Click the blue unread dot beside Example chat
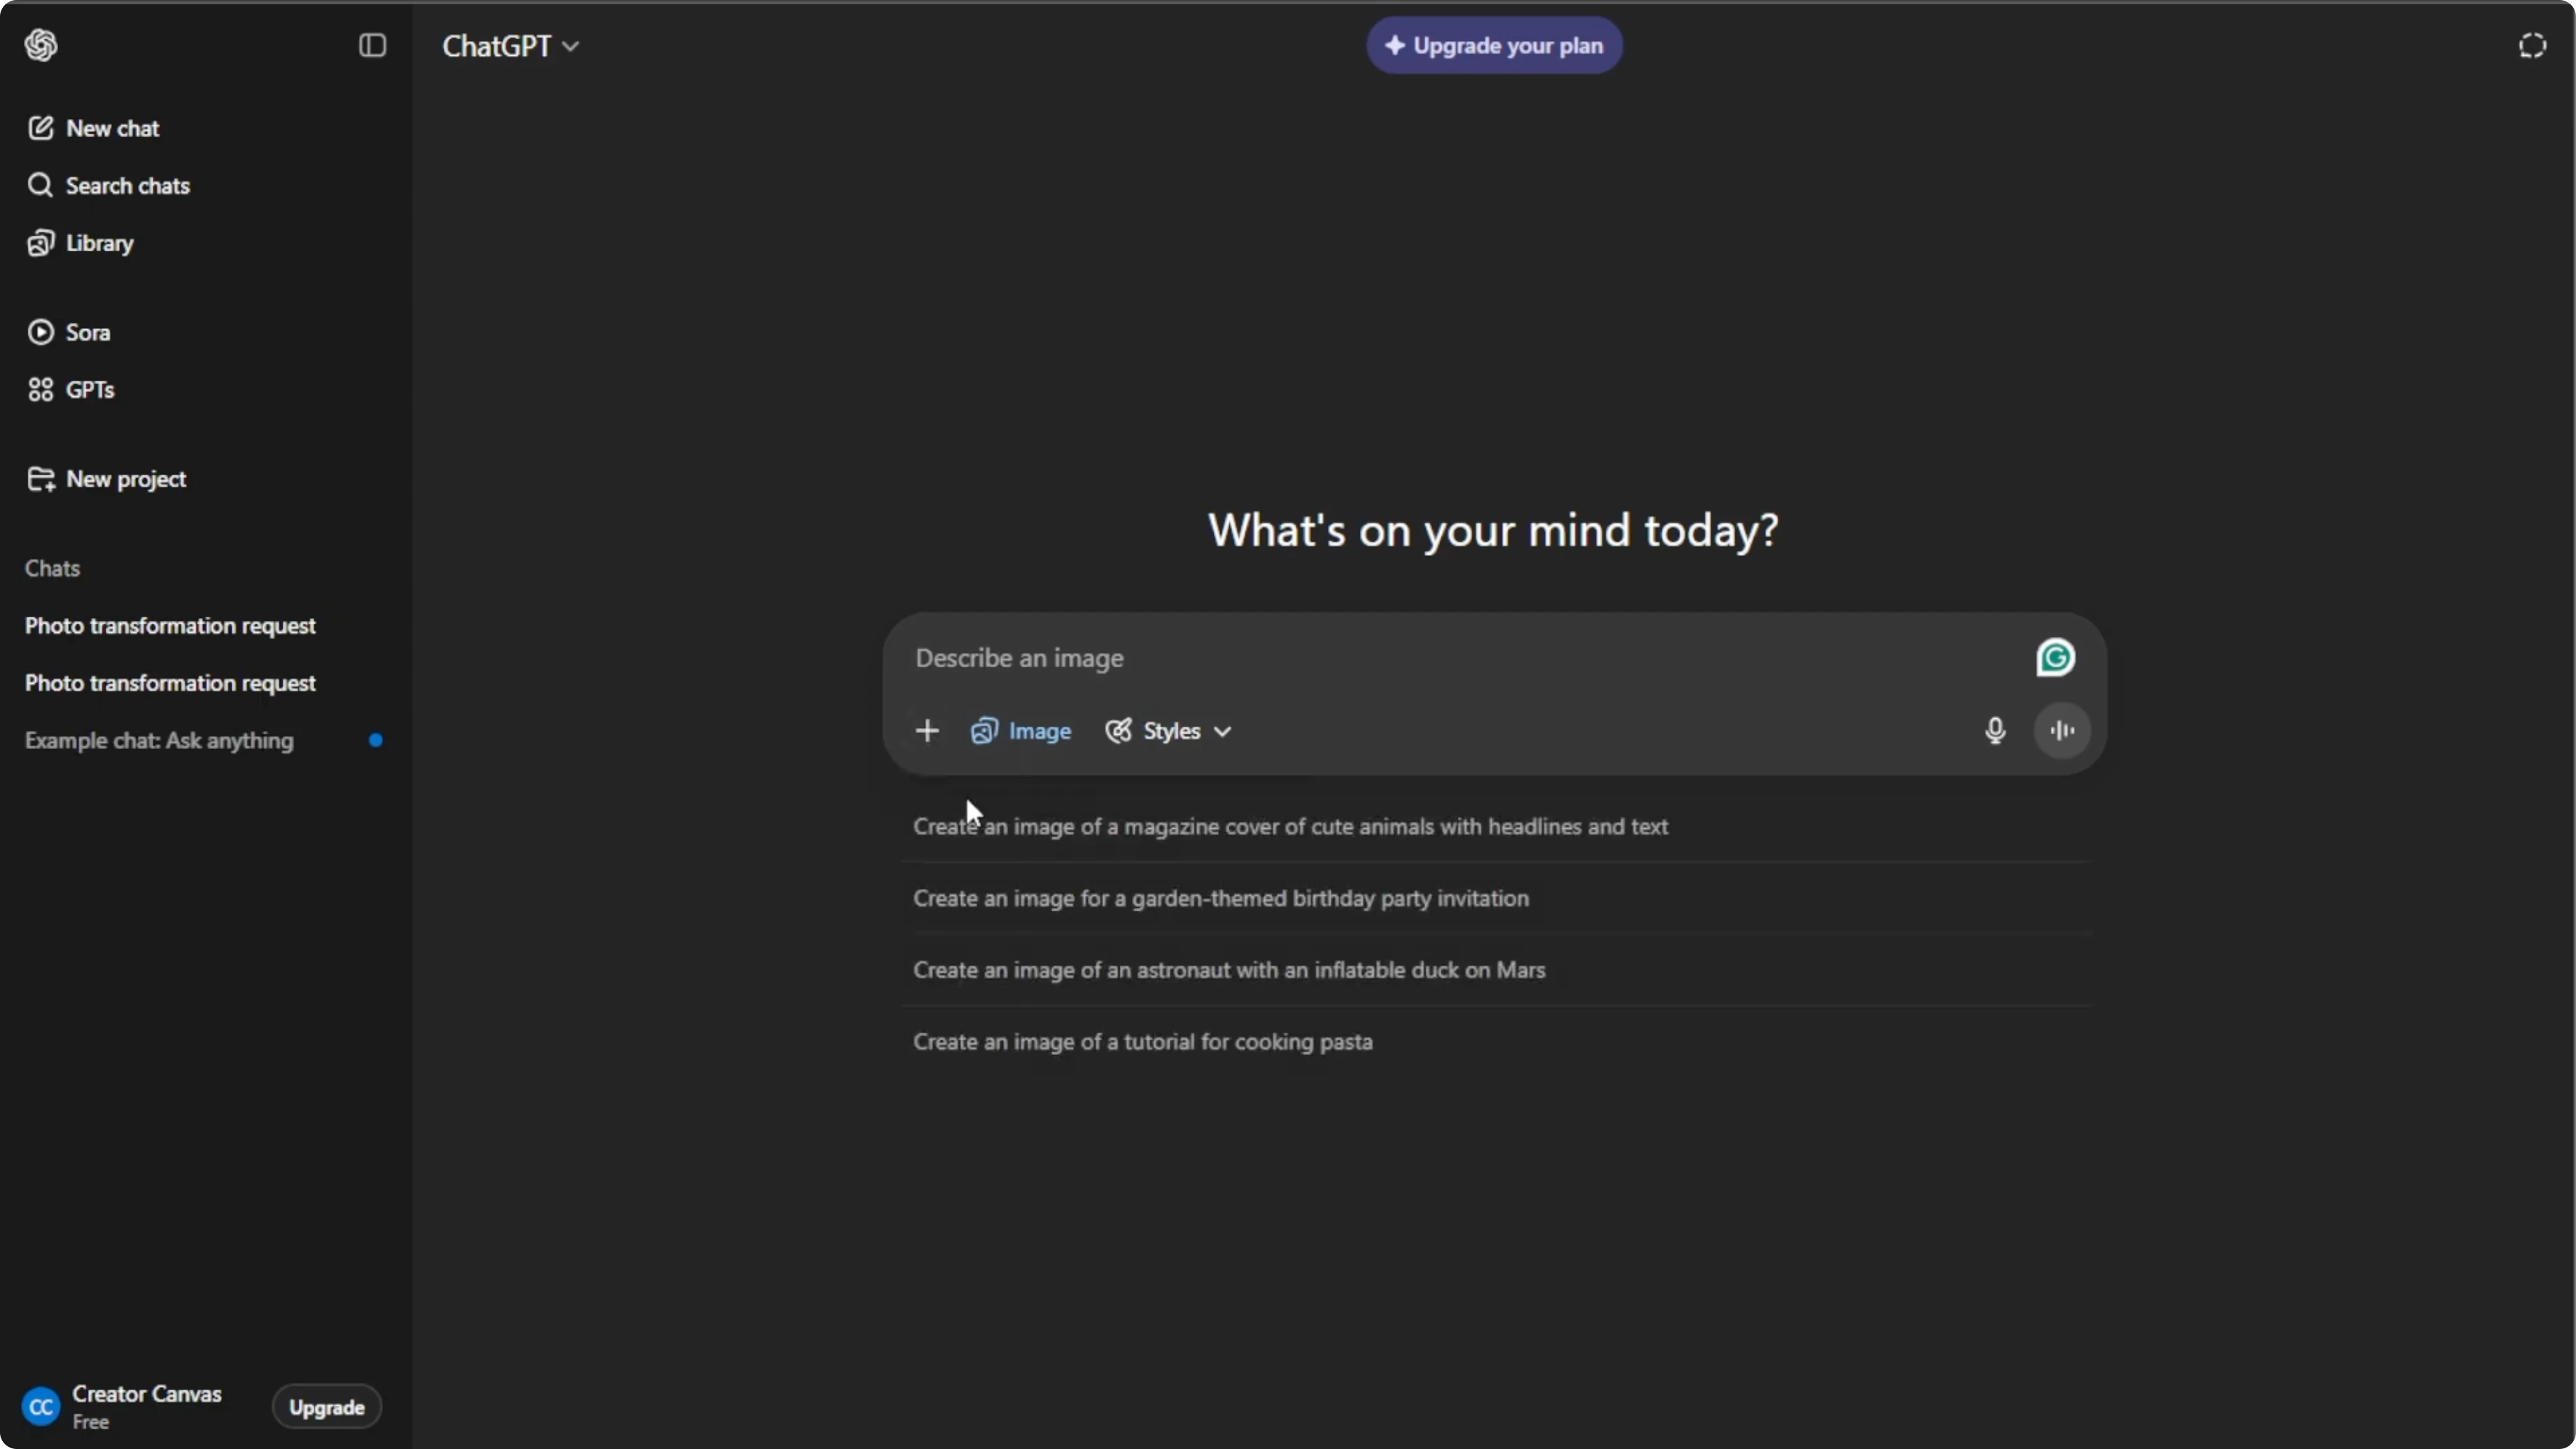This screenshot has height=1449, width=2576. [375, 740]
